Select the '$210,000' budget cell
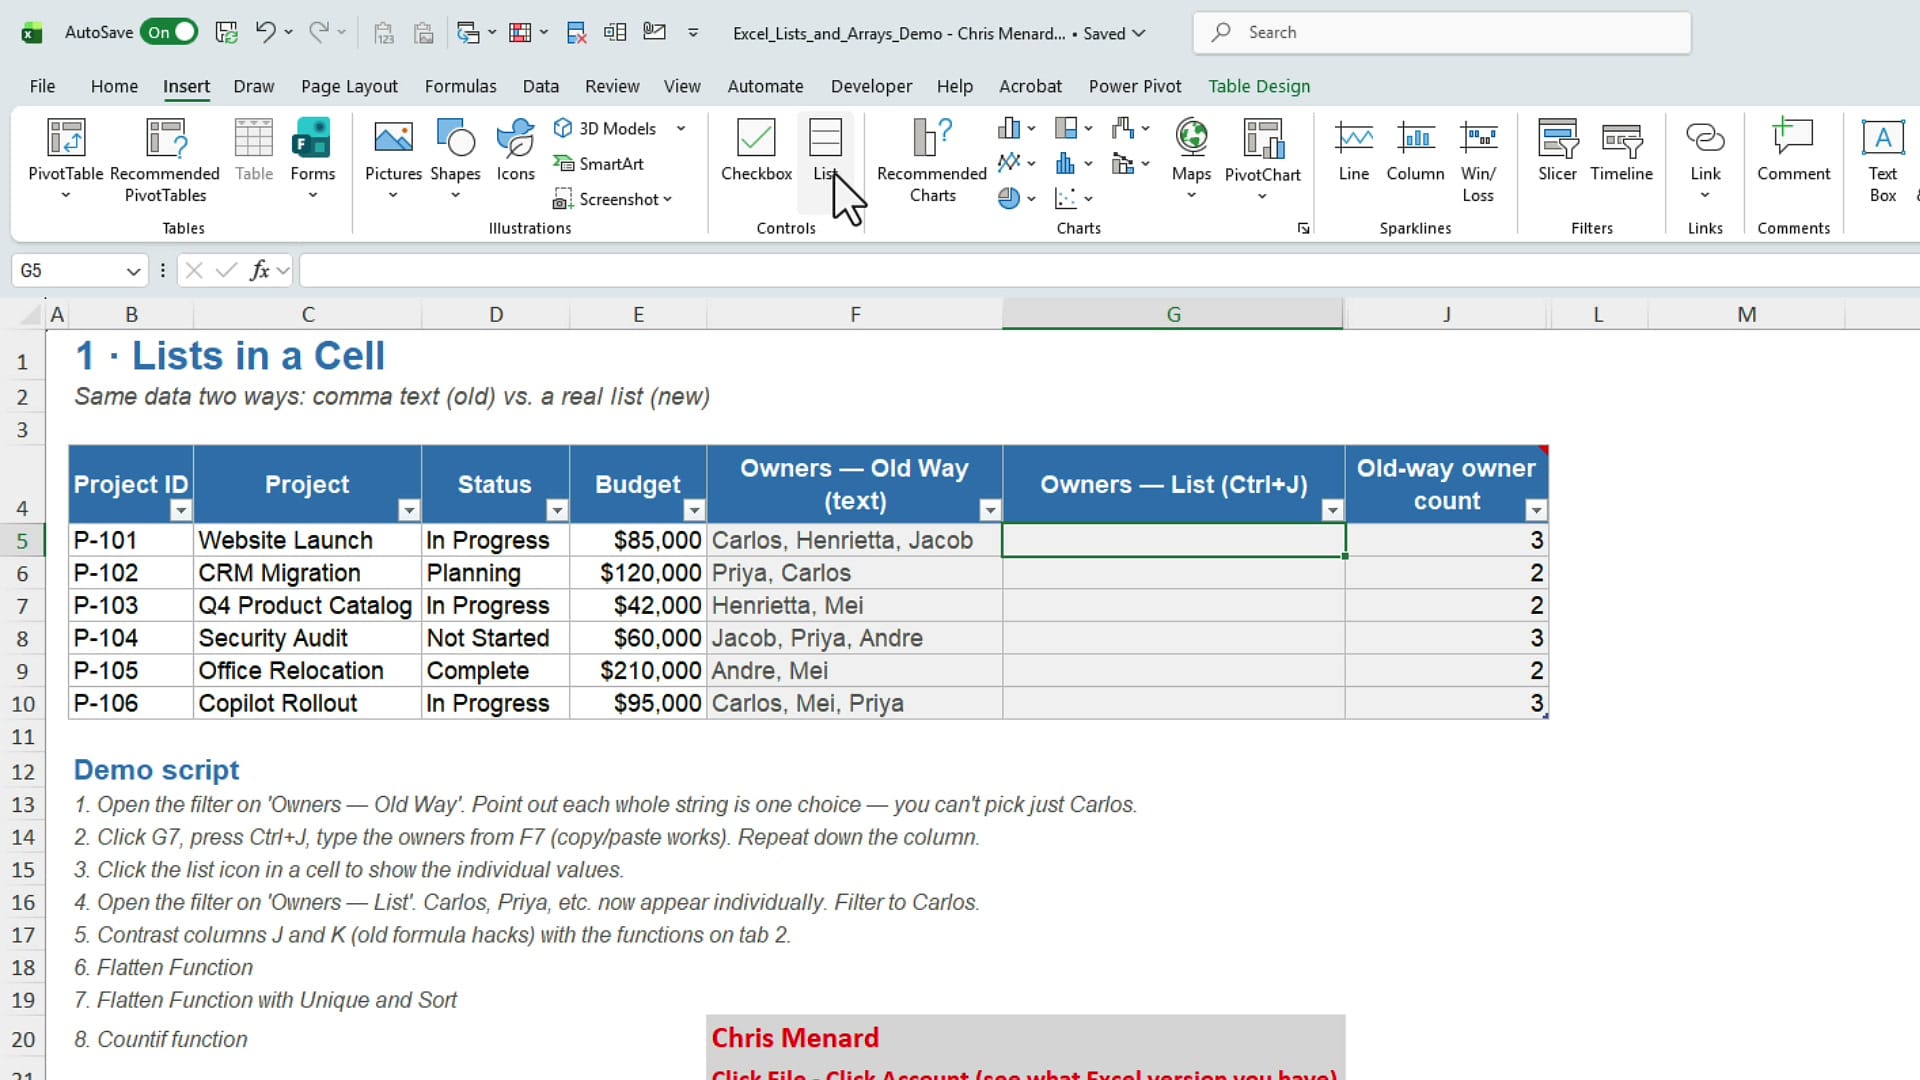This screenshot has height=1080, width=1920. [x=638, y=671]
